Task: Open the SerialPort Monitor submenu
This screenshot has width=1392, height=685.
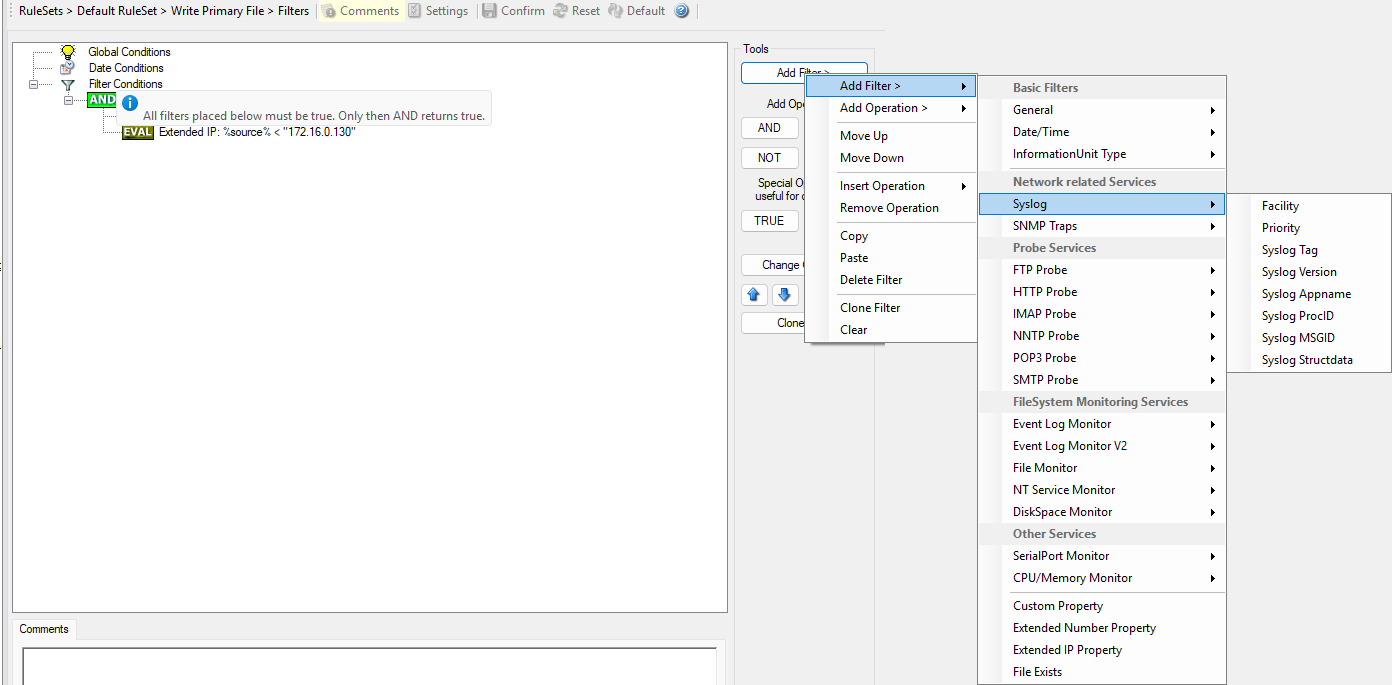Action: 1102,556
